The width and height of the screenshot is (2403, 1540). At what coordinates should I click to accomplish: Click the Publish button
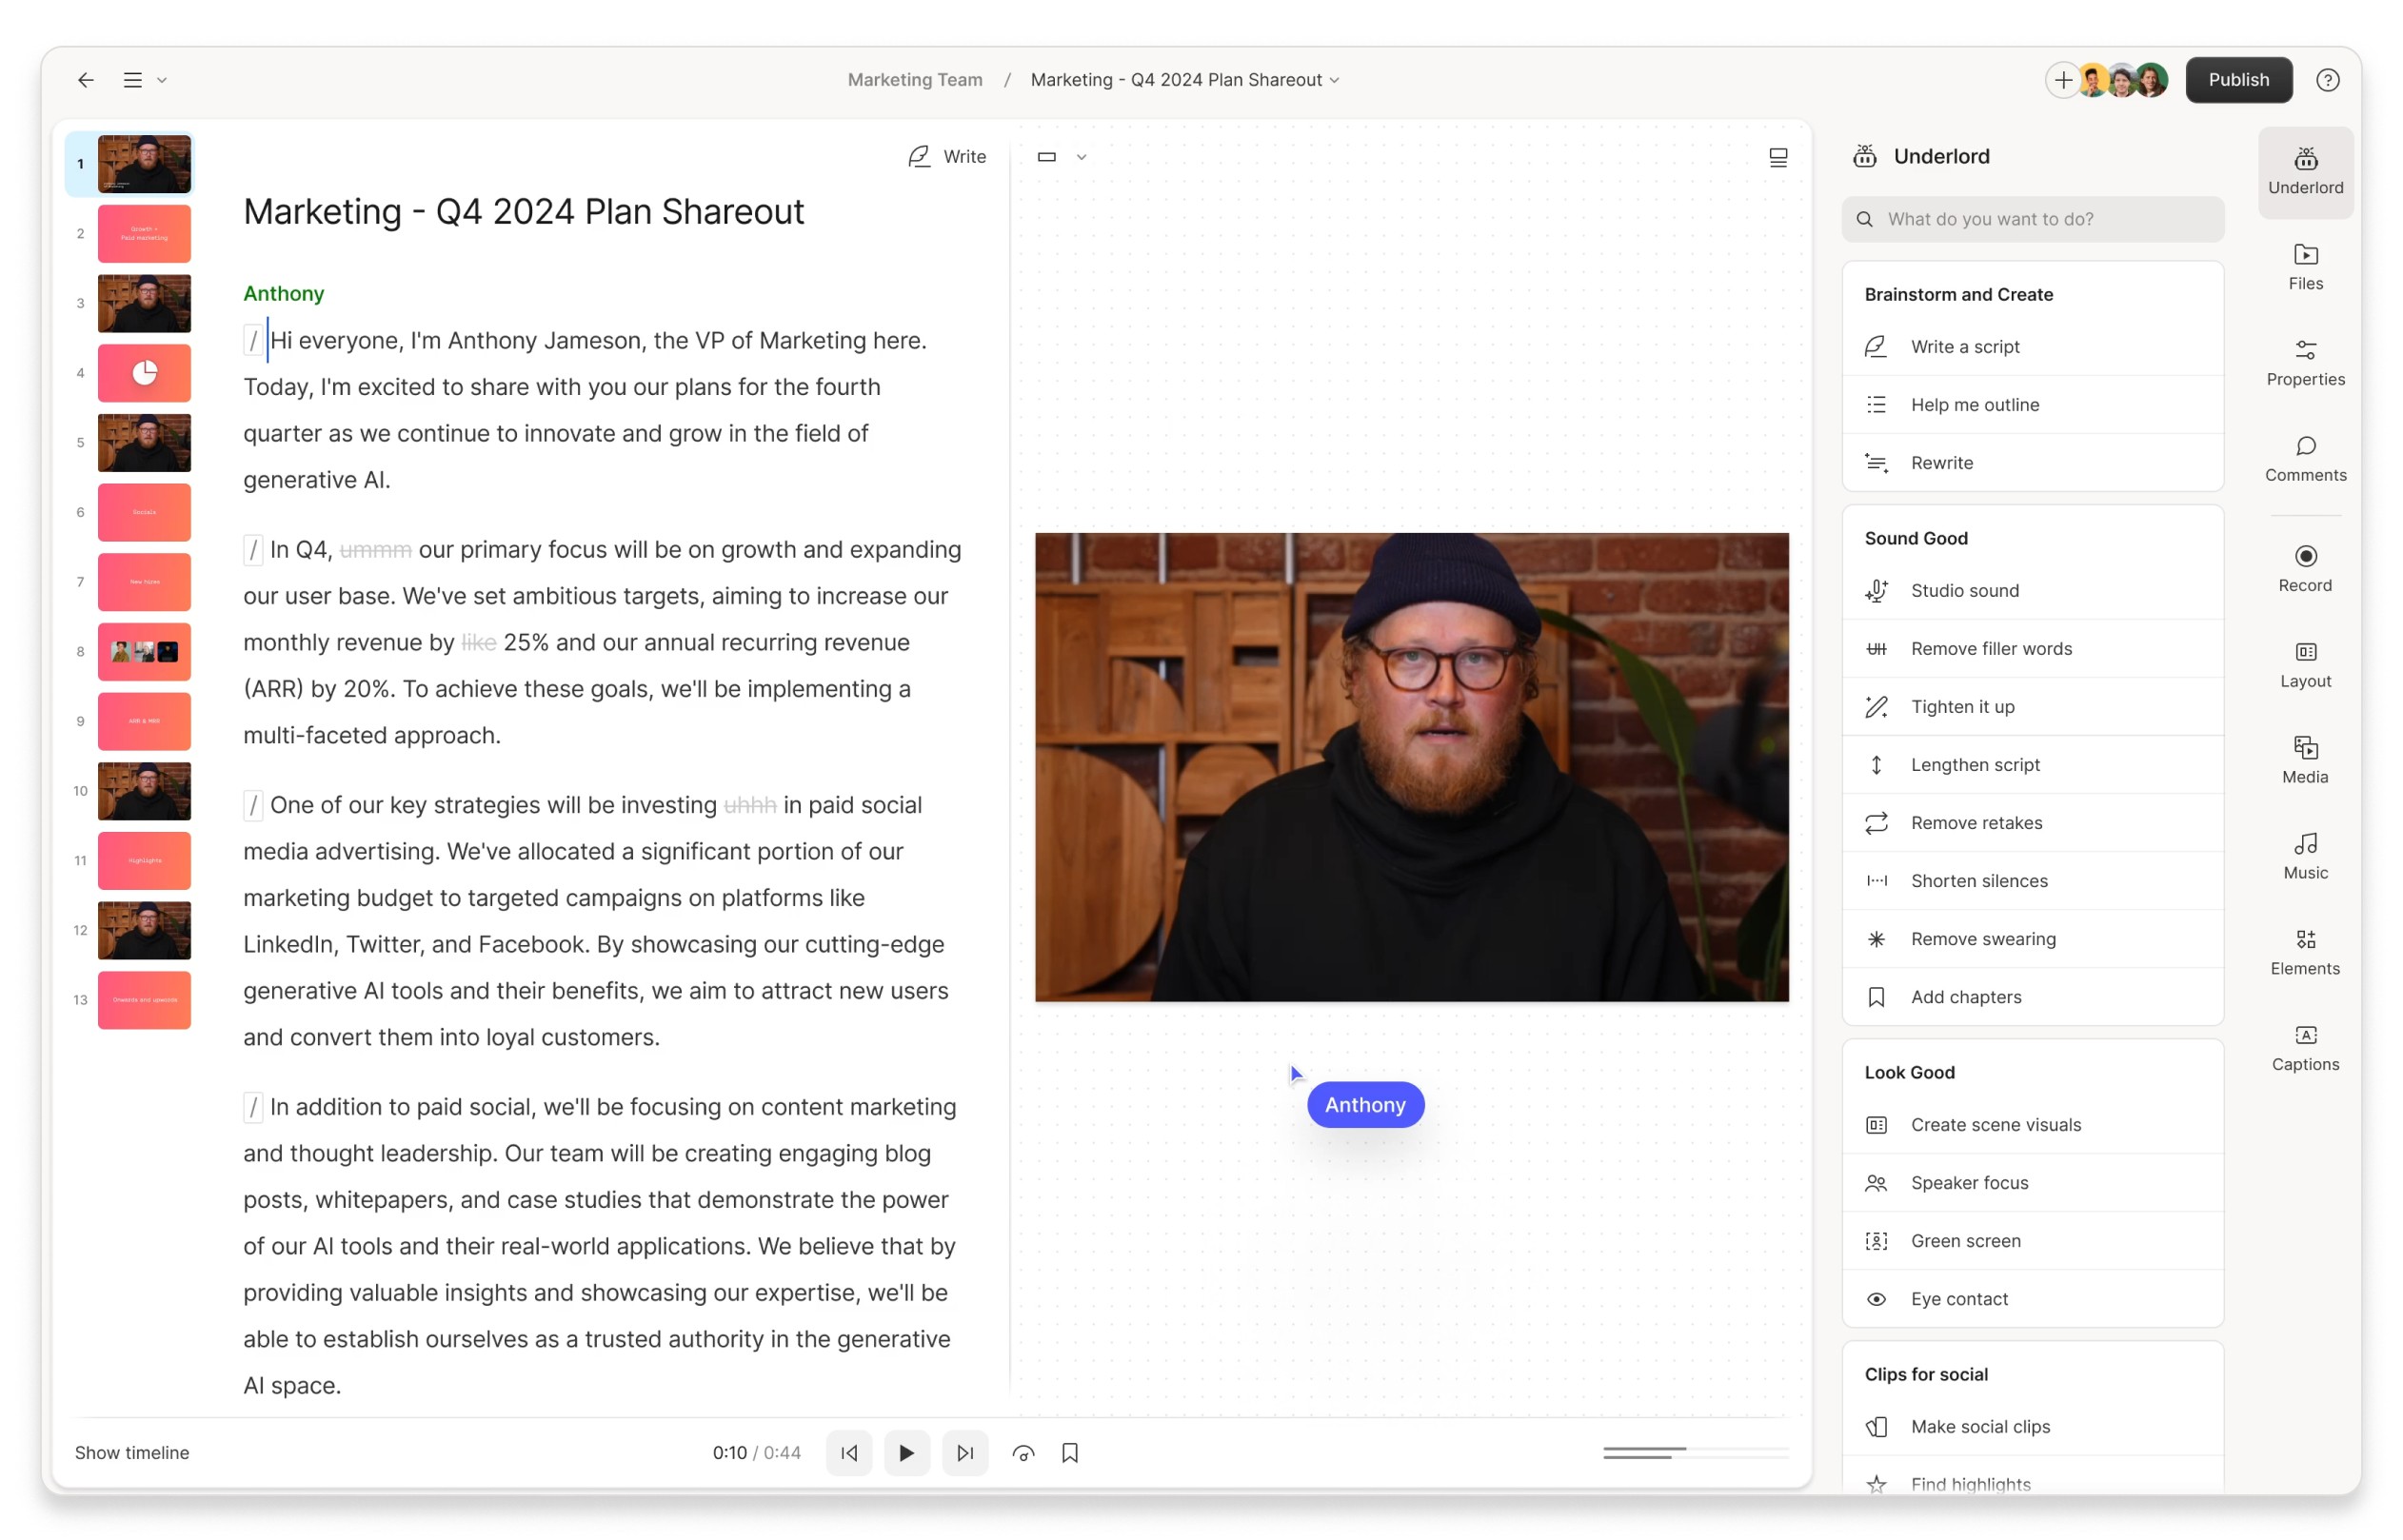point(2237,80)
